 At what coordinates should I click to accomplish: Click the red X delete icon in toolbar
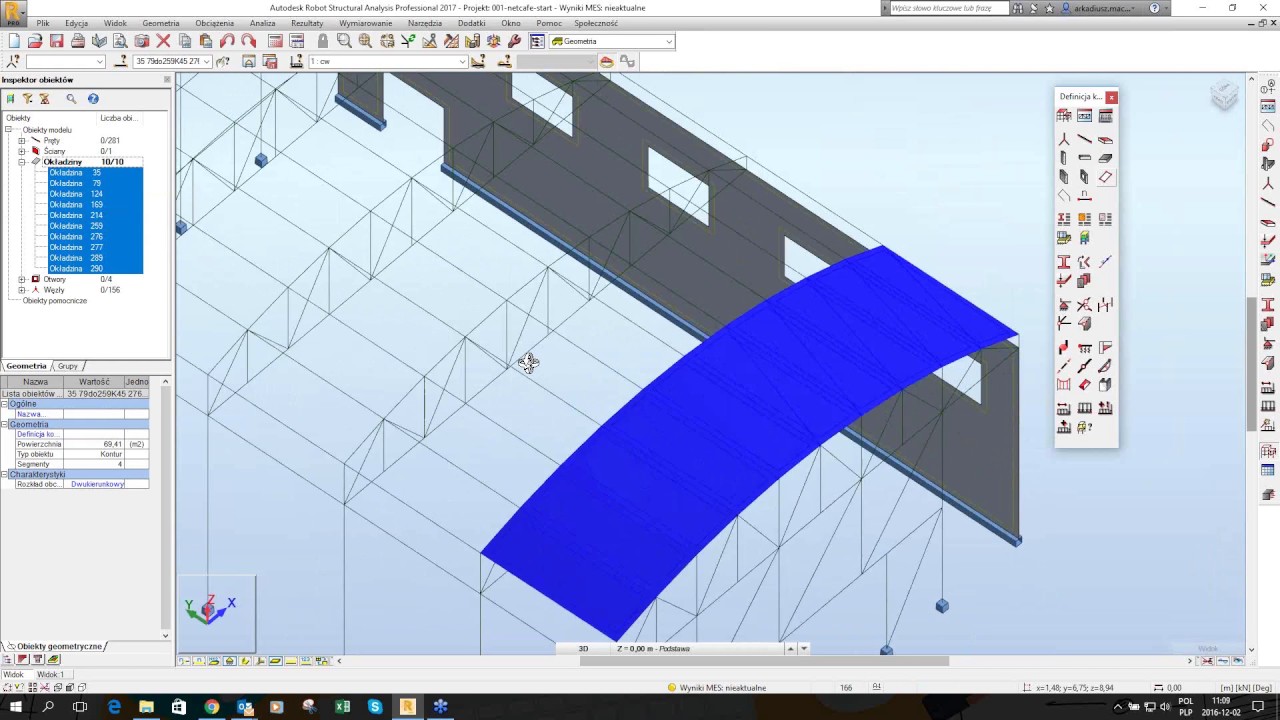point(163,41)
